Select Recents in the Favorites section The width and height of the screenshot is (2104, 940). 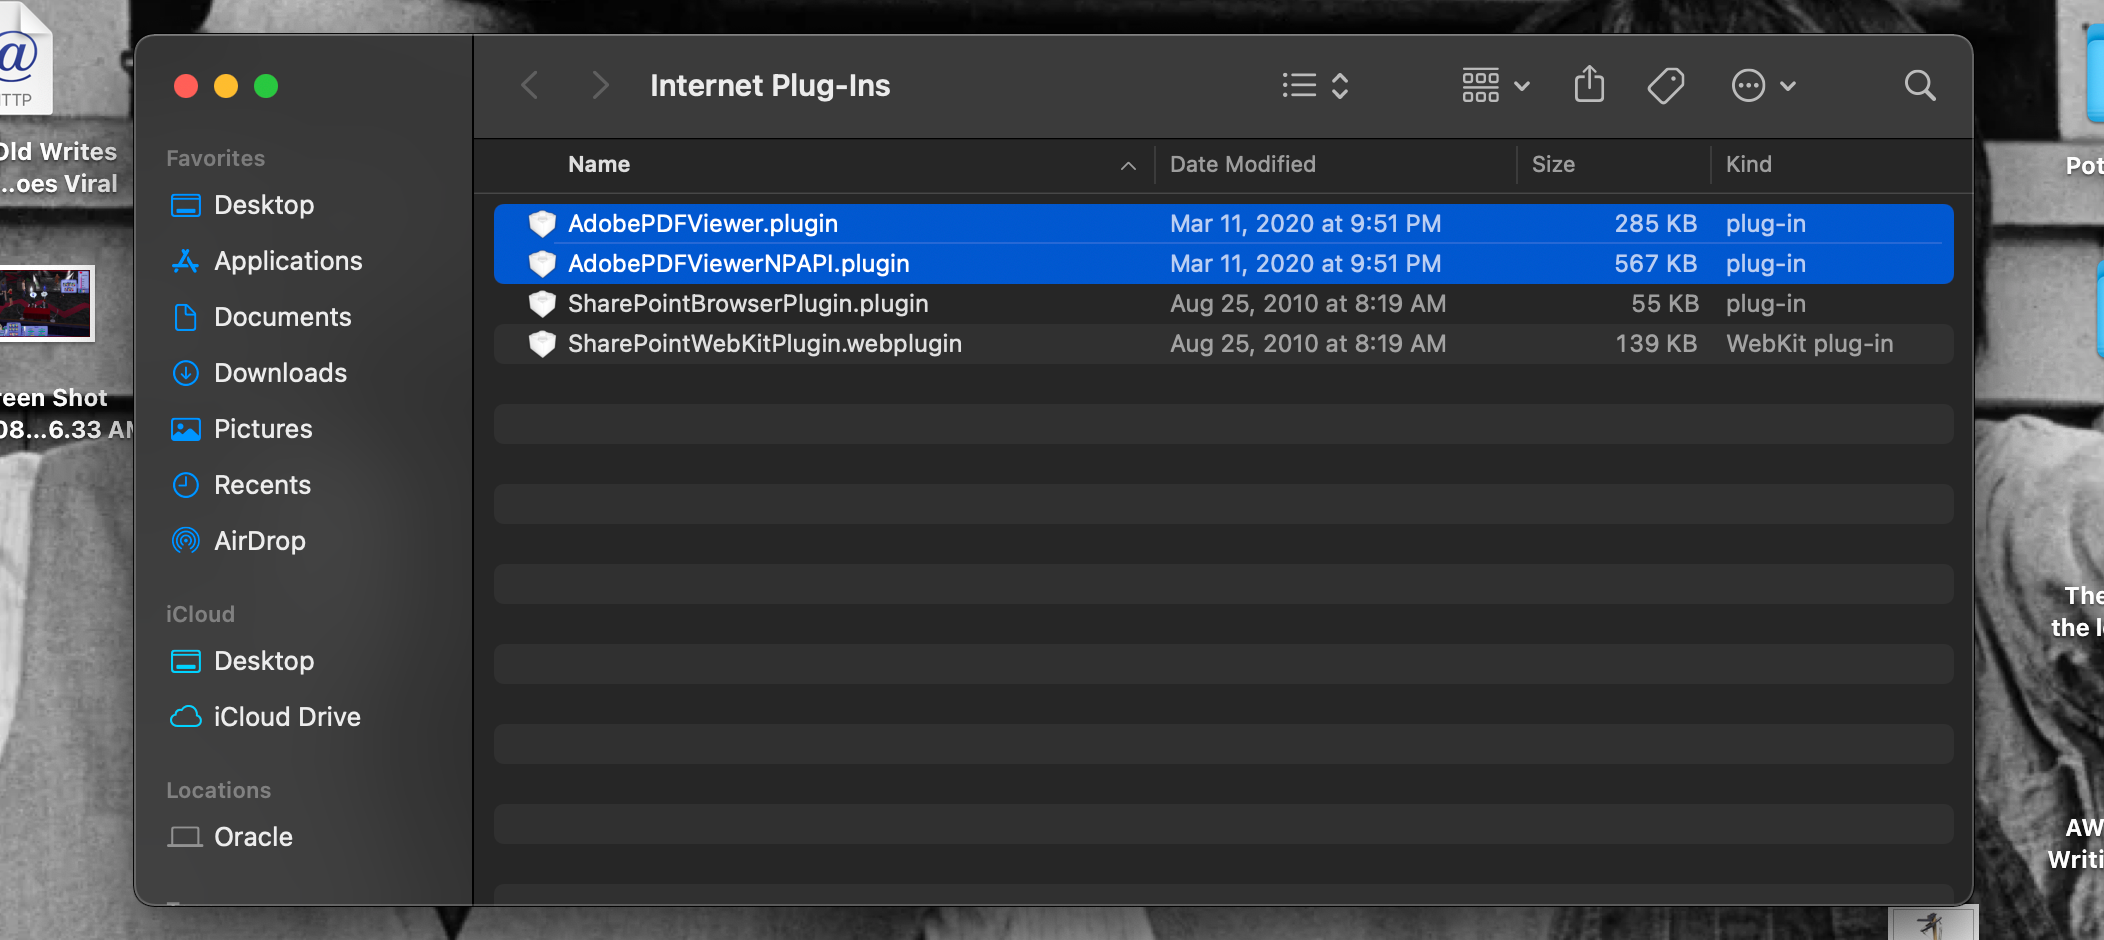tap(262, 484)
